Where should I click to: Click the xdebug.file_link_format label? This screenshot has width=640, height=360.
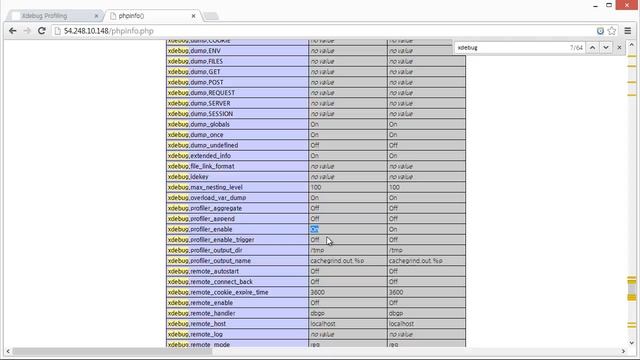pos(201,167)
